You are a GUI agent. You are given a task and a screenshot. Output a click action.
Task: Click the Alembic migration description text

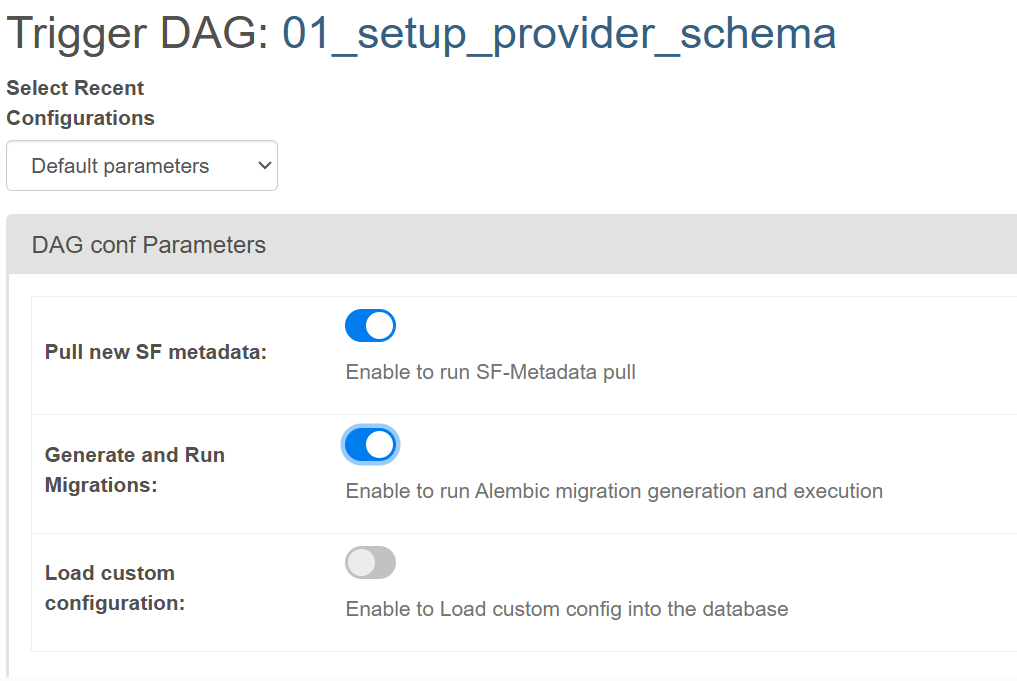point(614,491)
